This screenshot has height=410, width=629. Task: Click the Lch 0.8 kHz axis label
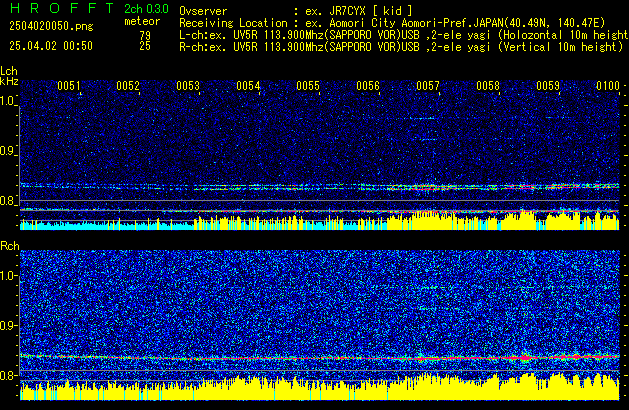click(x=7, y=201)
